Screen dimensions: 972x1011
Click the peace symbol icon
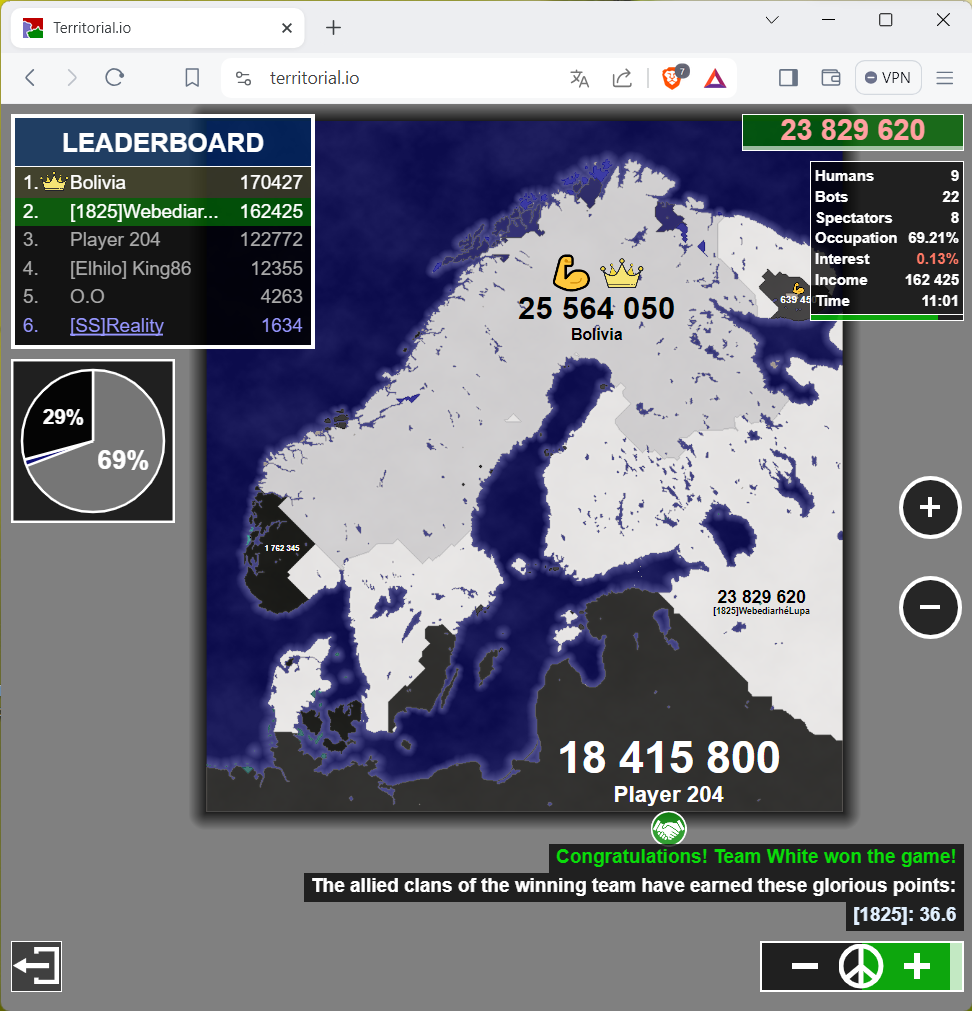click(861, 966)
